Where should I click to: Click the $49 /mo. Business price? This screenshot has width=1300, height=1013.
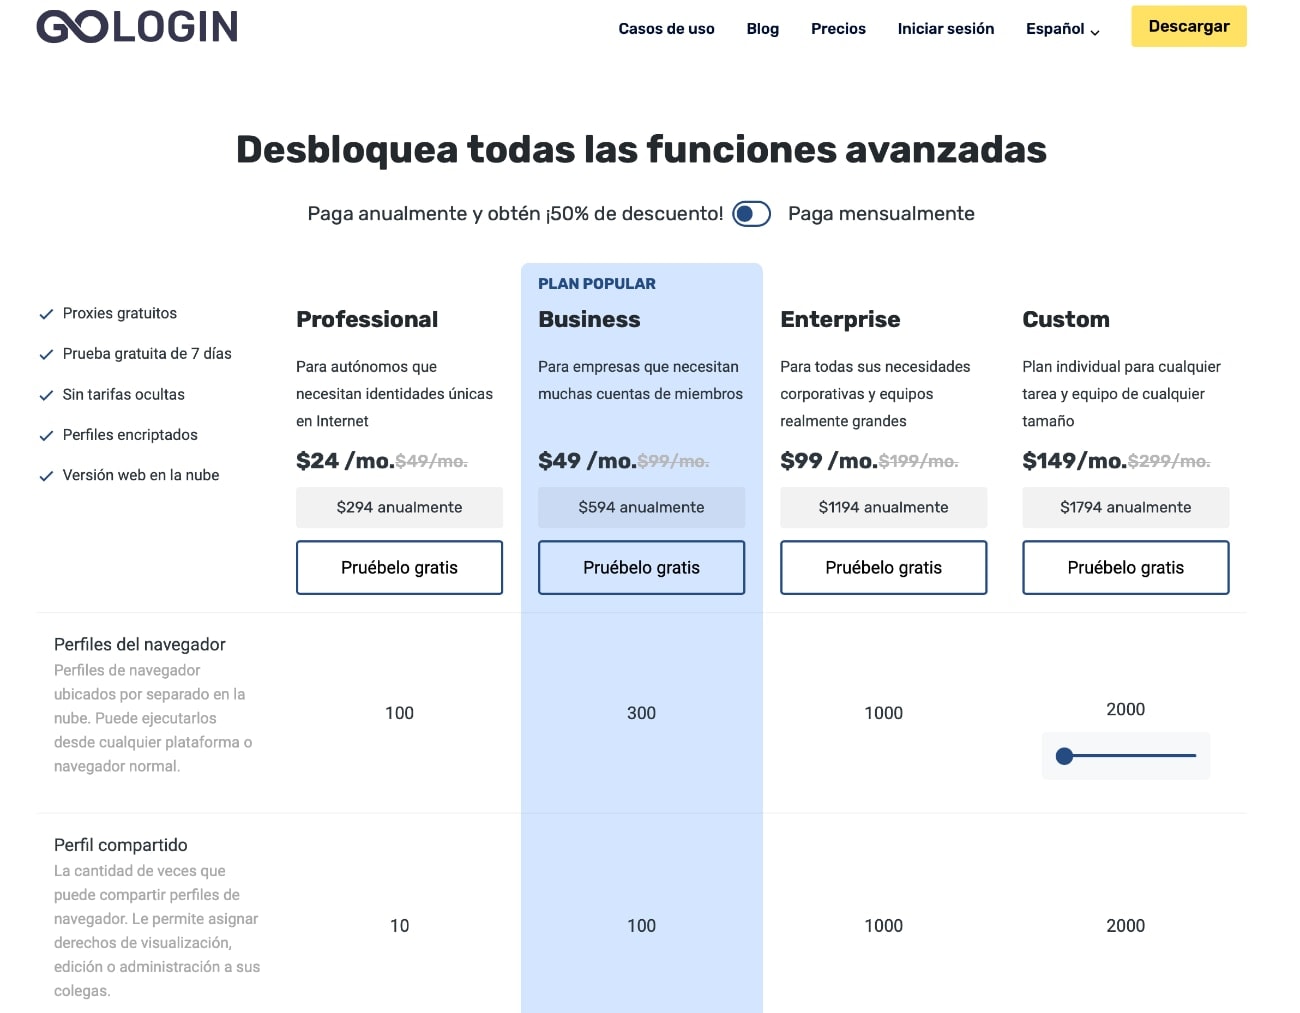point(587,460)
